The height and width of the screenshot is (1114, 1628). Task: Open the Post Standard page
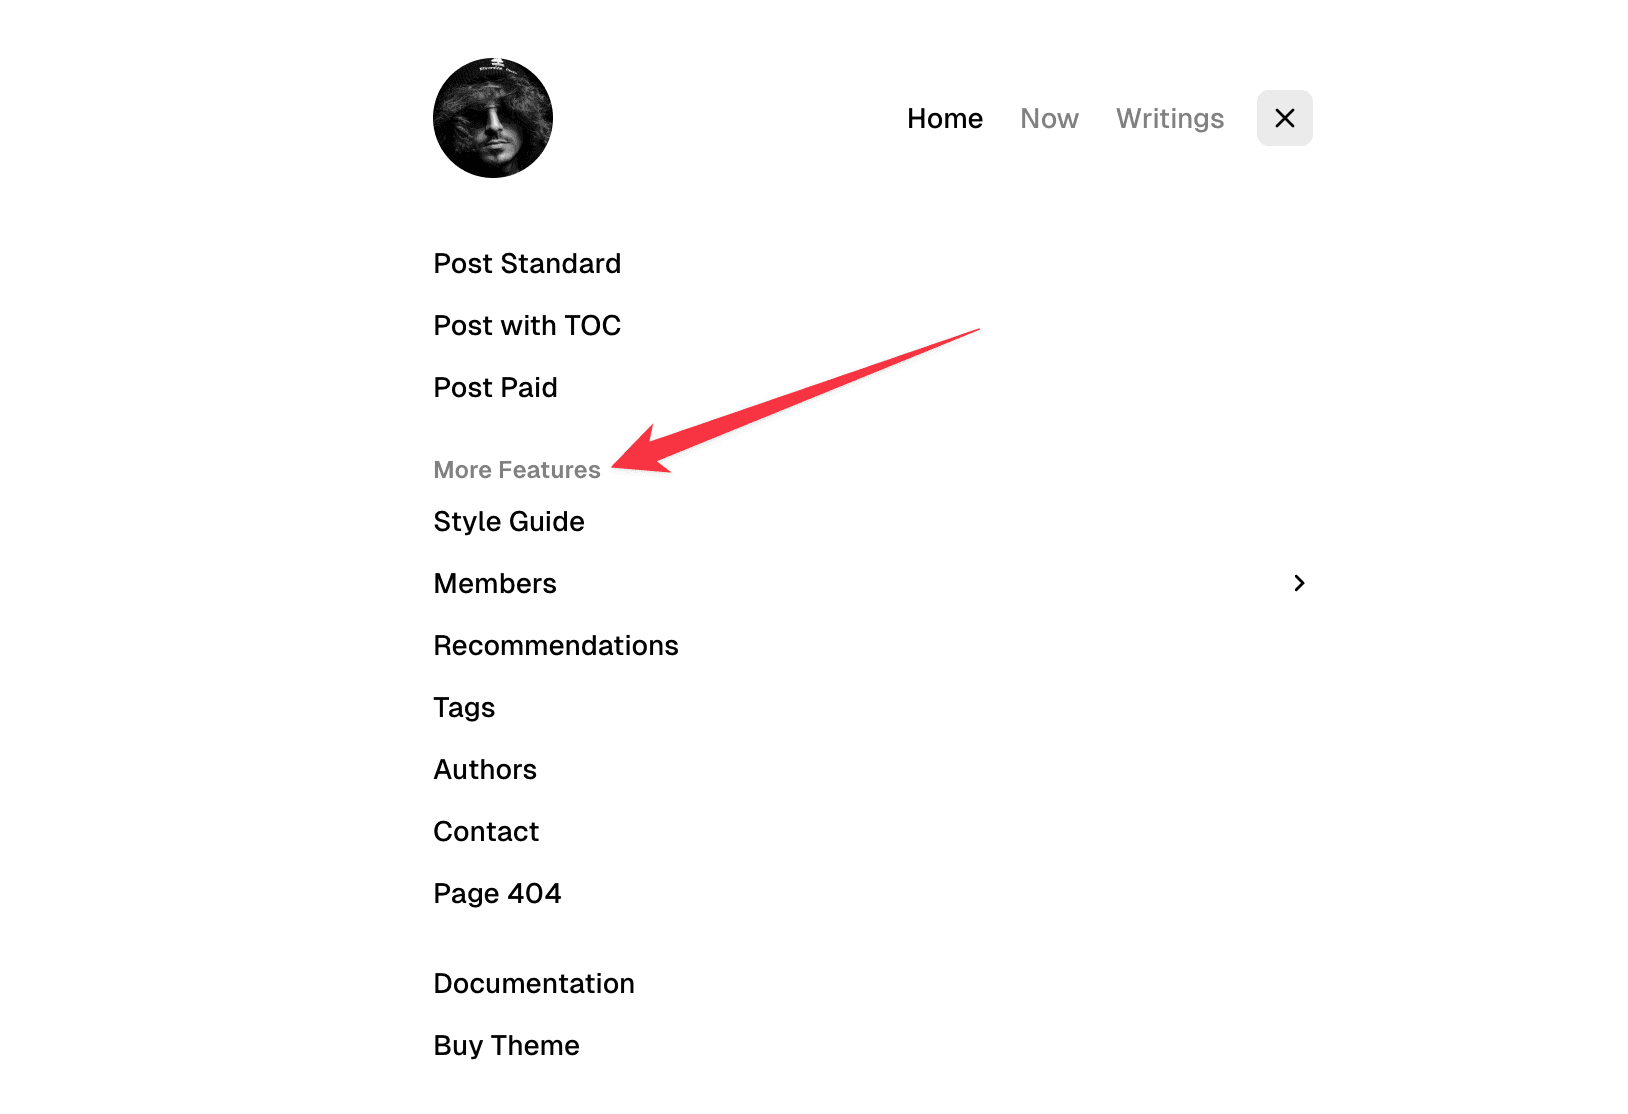tap(527, 263)
